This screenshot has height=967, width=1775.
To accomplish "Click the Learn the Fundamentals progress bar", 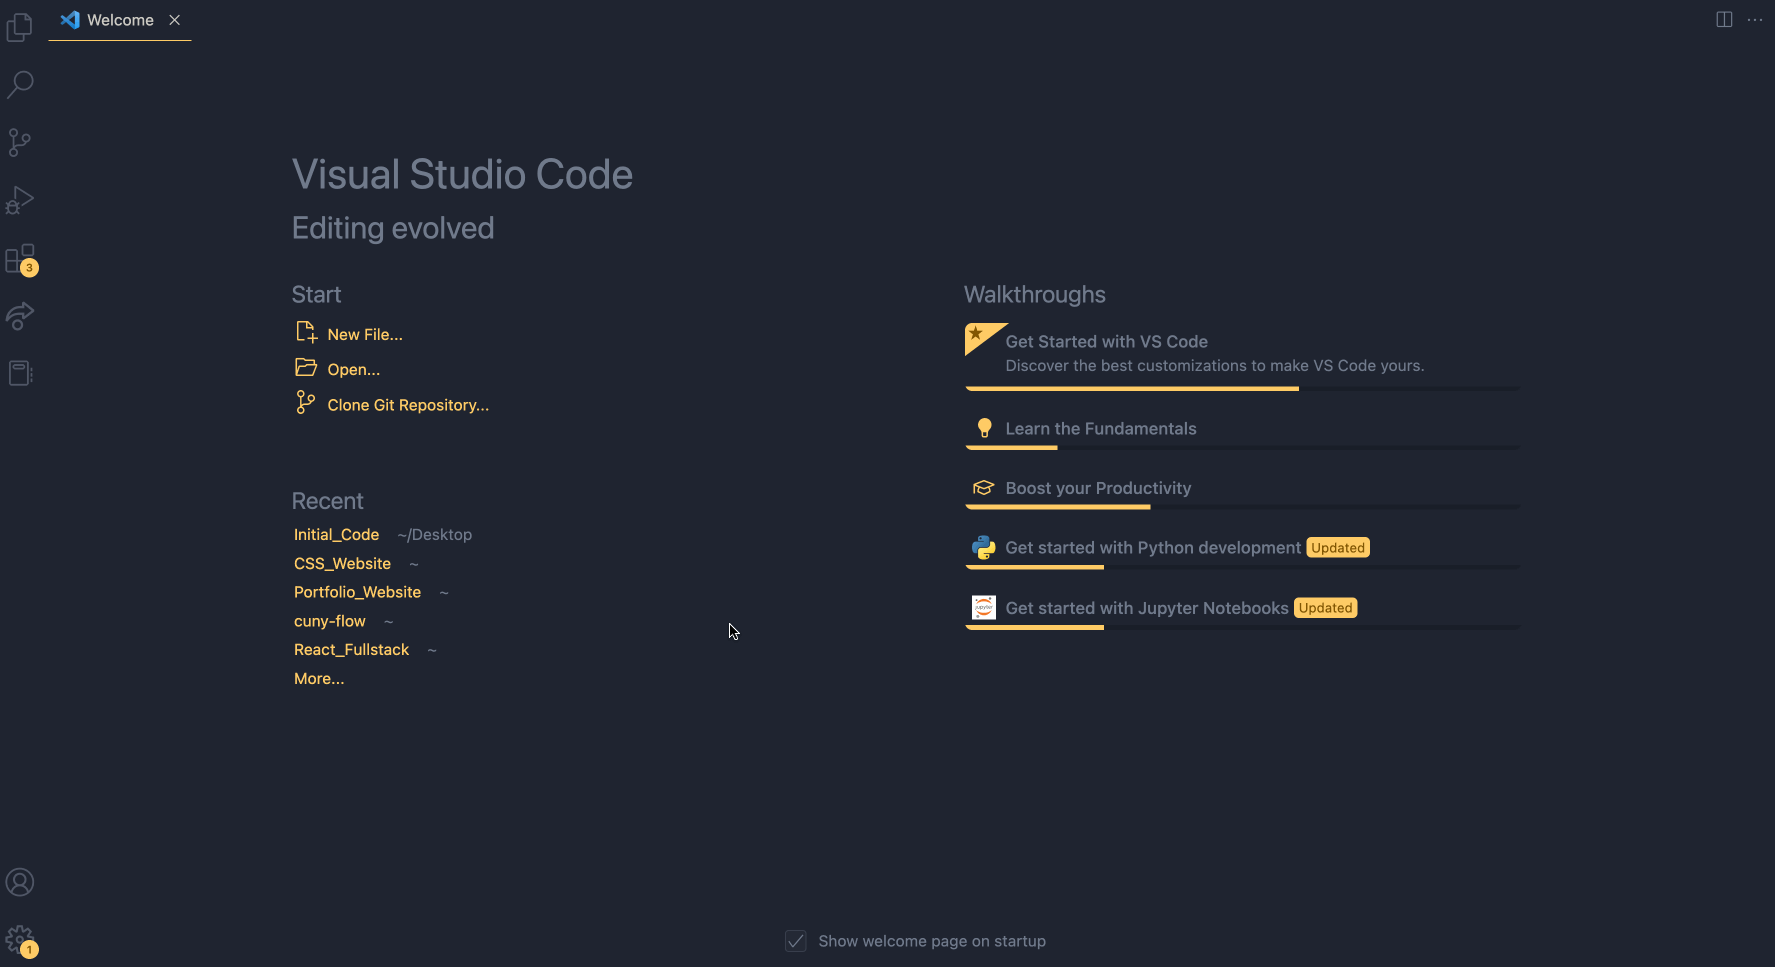I will coord(1242,447).
